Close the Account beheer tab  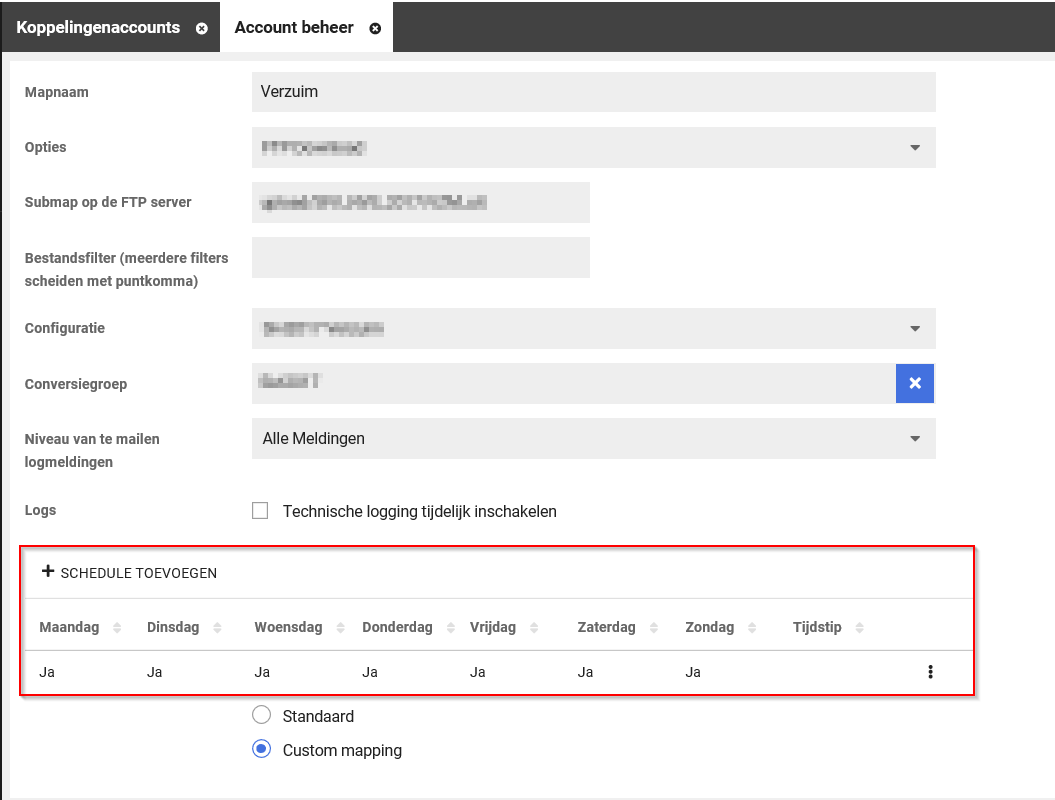pyautogui.click(x=375, y=28)
